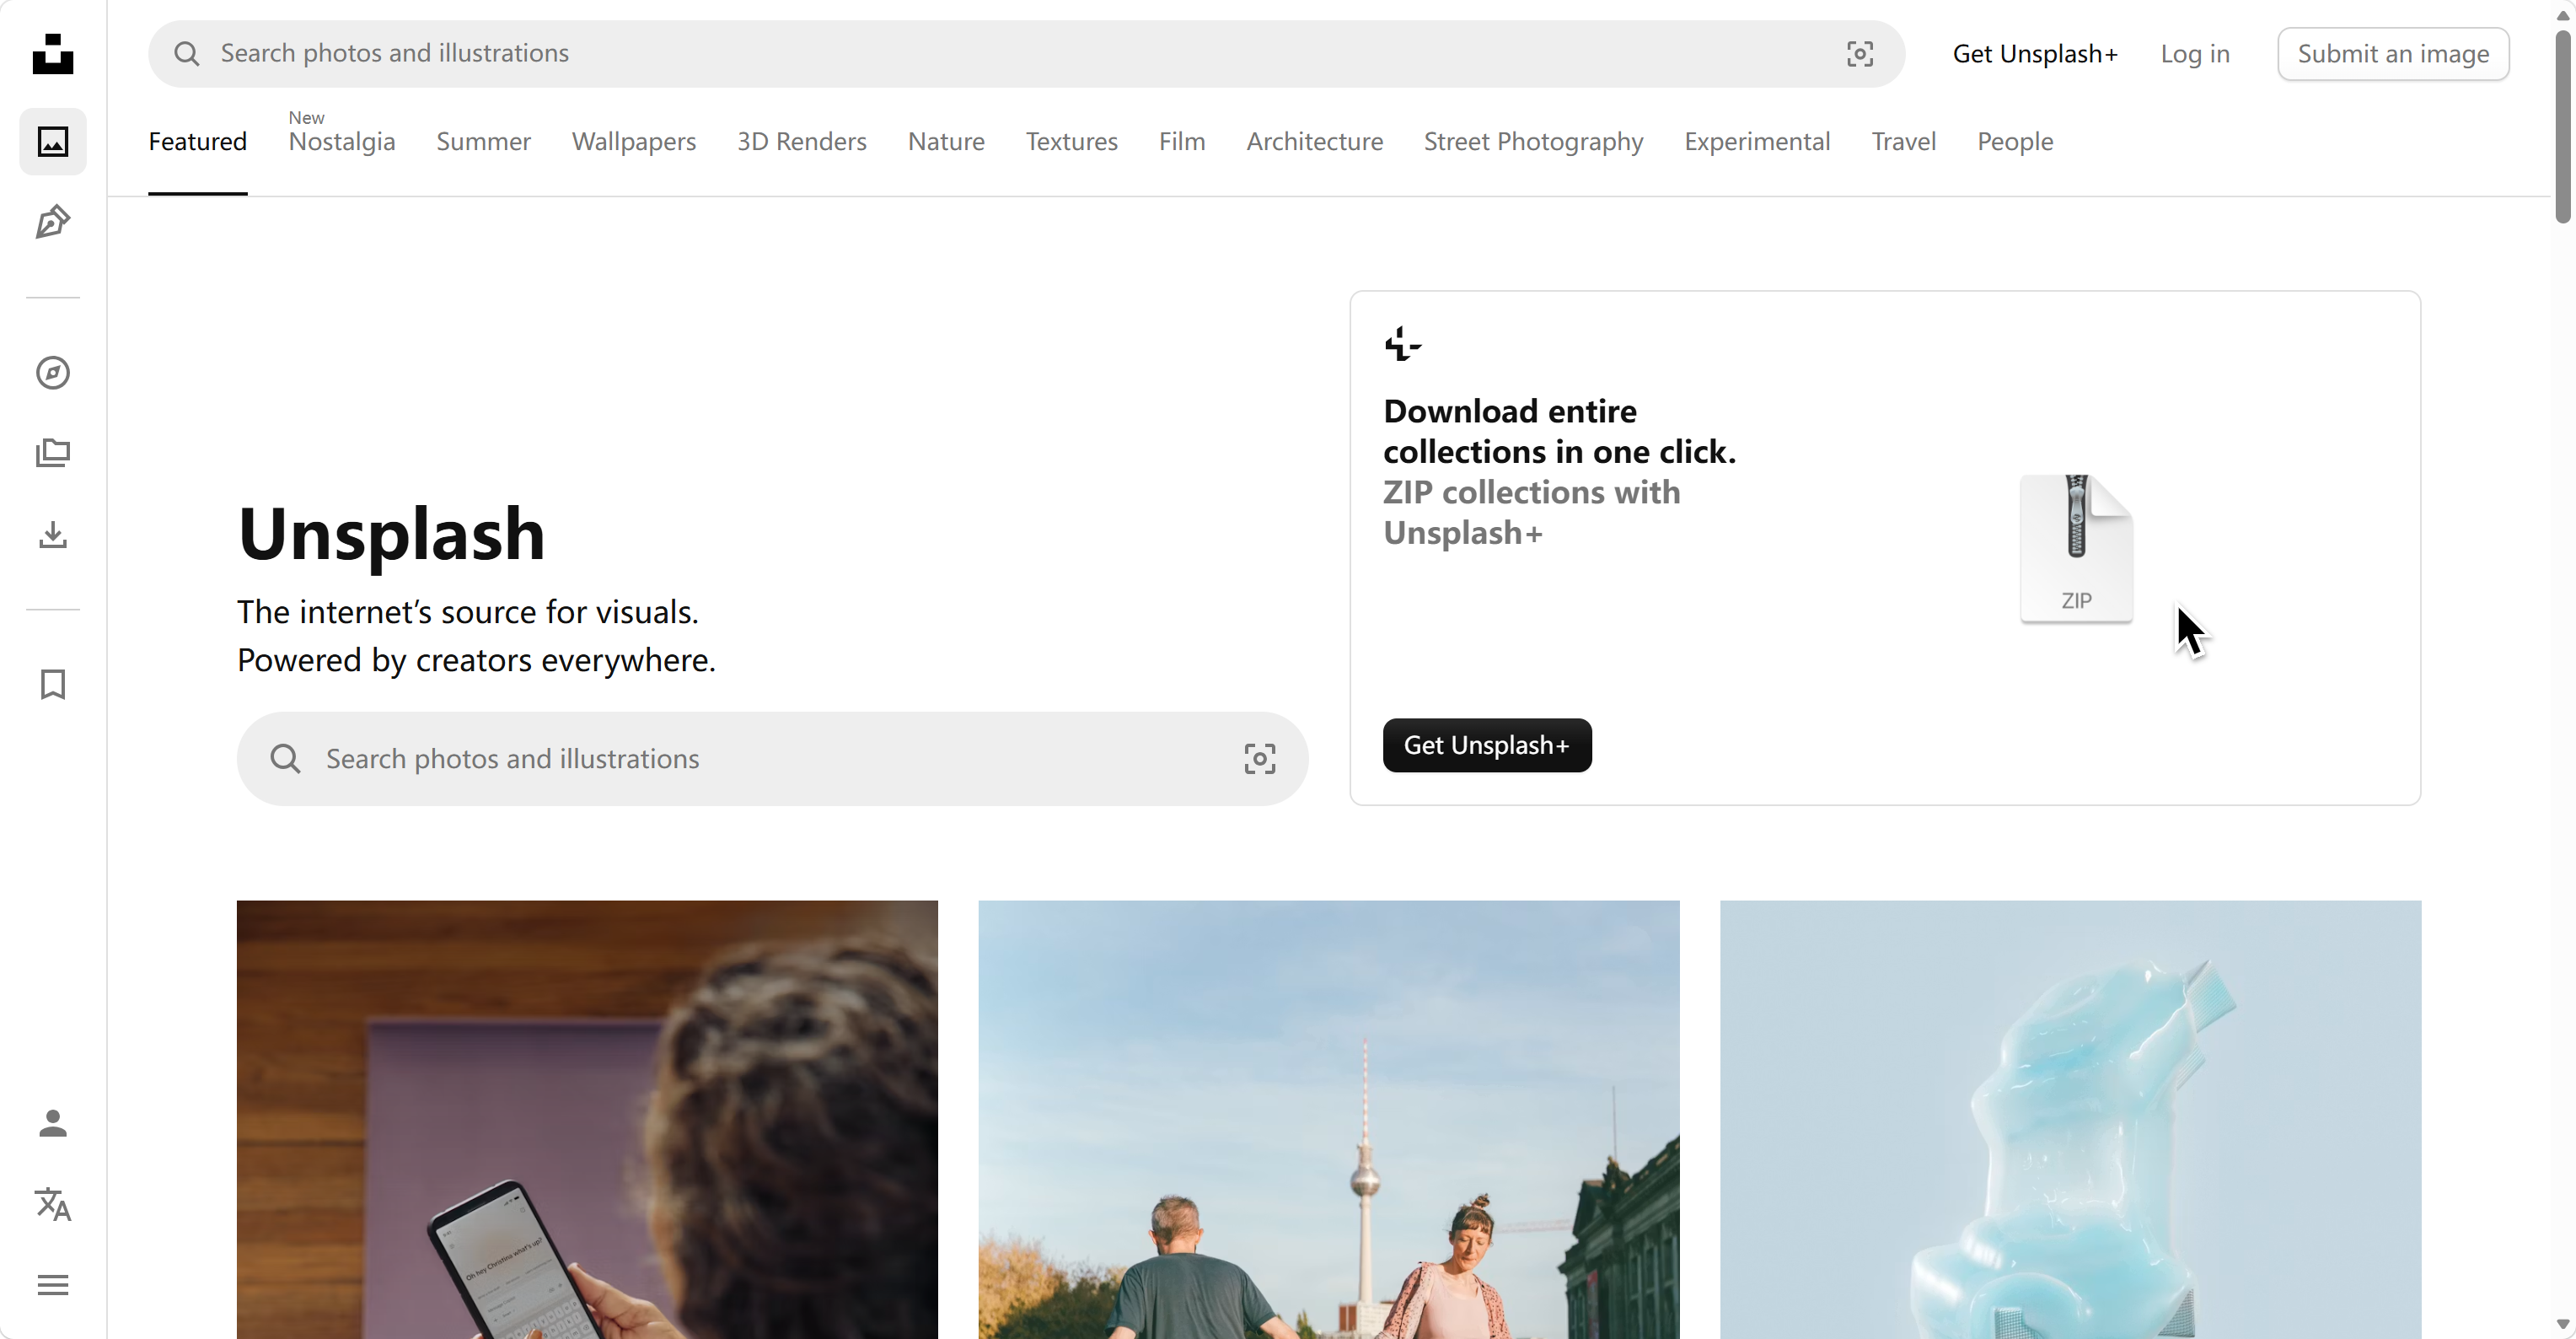
Task: Click the Submit an image button
Action: pos(2393,54)
